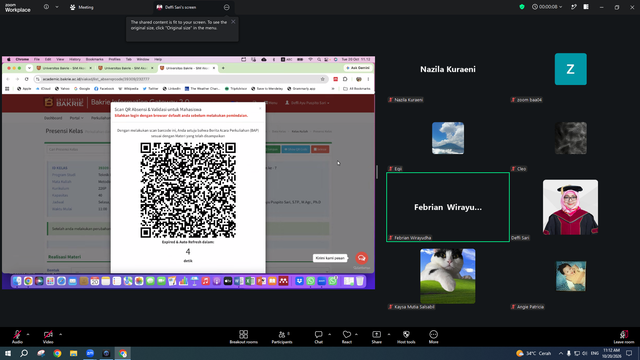This screenshot has width=640, height=360.
Task: Click Leave room
Action: [x=624, y=337]
